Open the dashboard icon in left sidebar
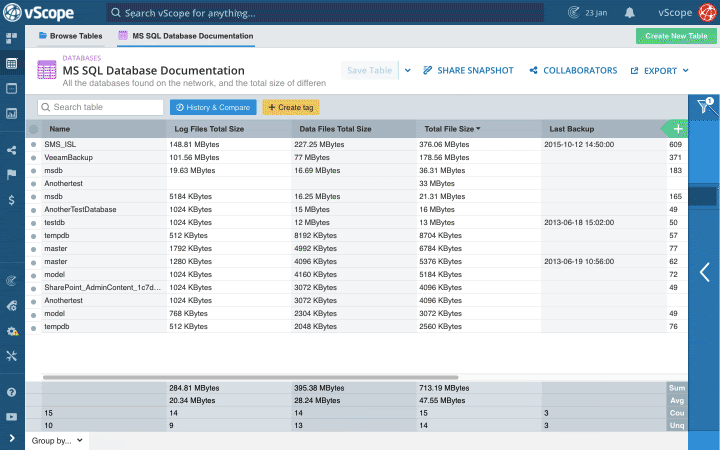Viewport: 720px width, 450px height. tap(11, 38)
